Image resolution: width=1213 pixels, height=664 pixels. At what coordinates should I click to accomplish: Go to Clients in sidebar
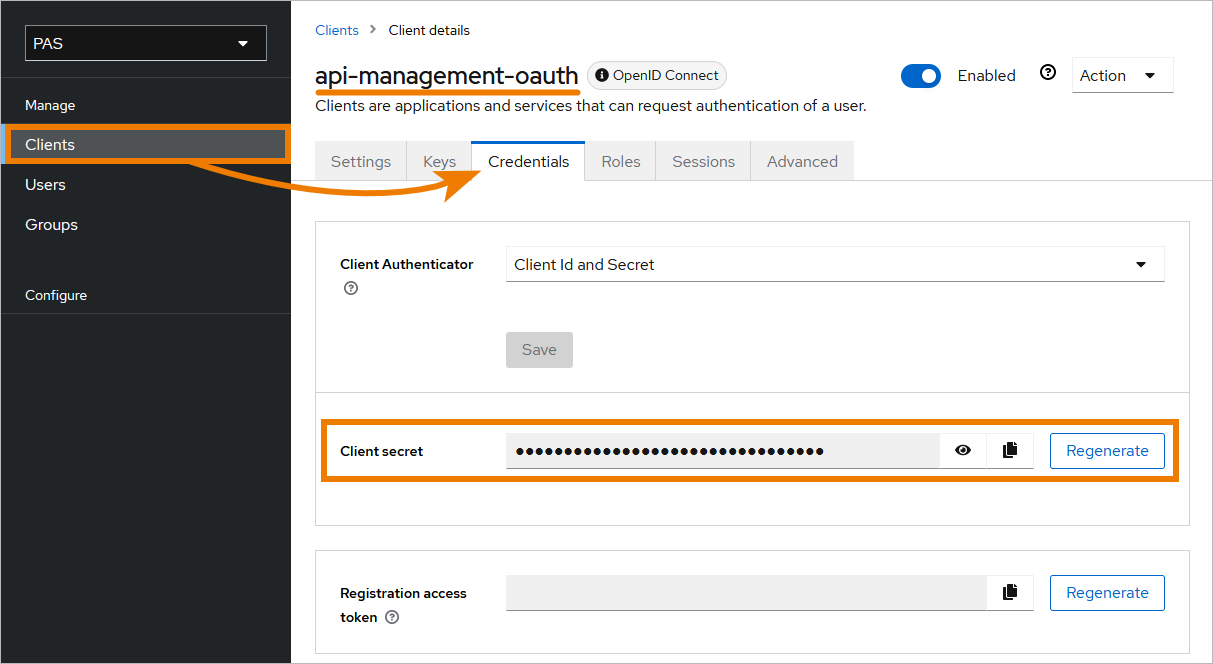pyautogui.click(x=146, y=144)
